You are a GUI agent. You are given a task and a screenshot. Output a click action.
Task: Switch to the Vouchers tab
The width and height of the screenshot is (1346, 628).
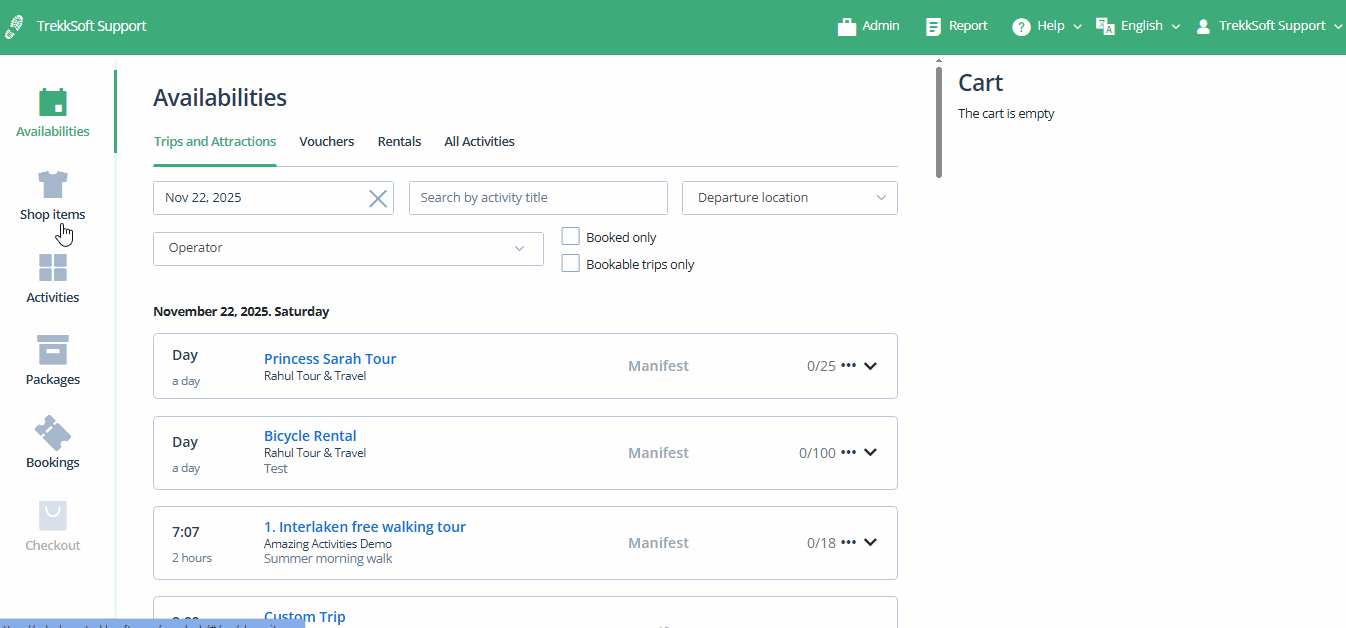click(x=326, y=141)
